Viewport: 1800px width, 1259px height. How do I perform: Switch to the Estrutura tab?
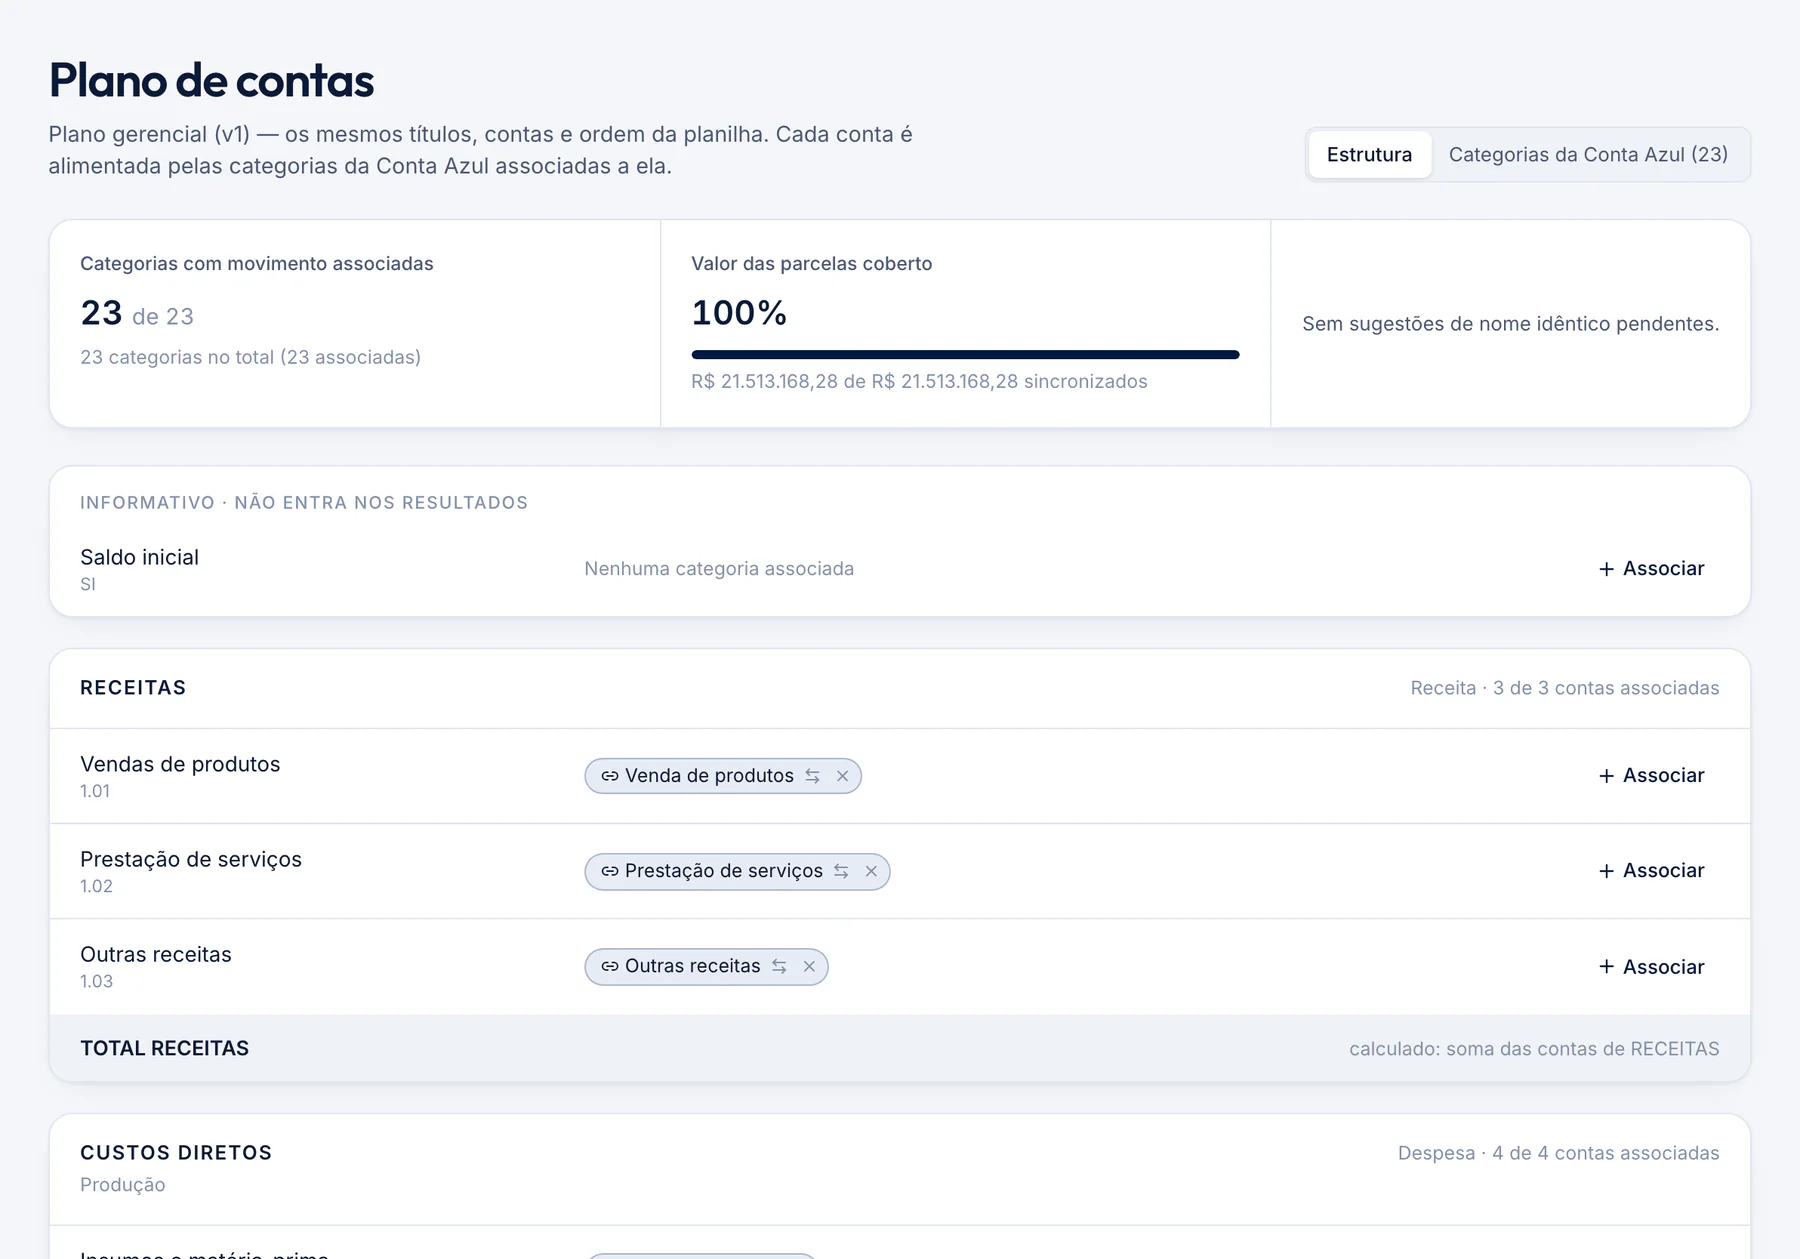1369,155
